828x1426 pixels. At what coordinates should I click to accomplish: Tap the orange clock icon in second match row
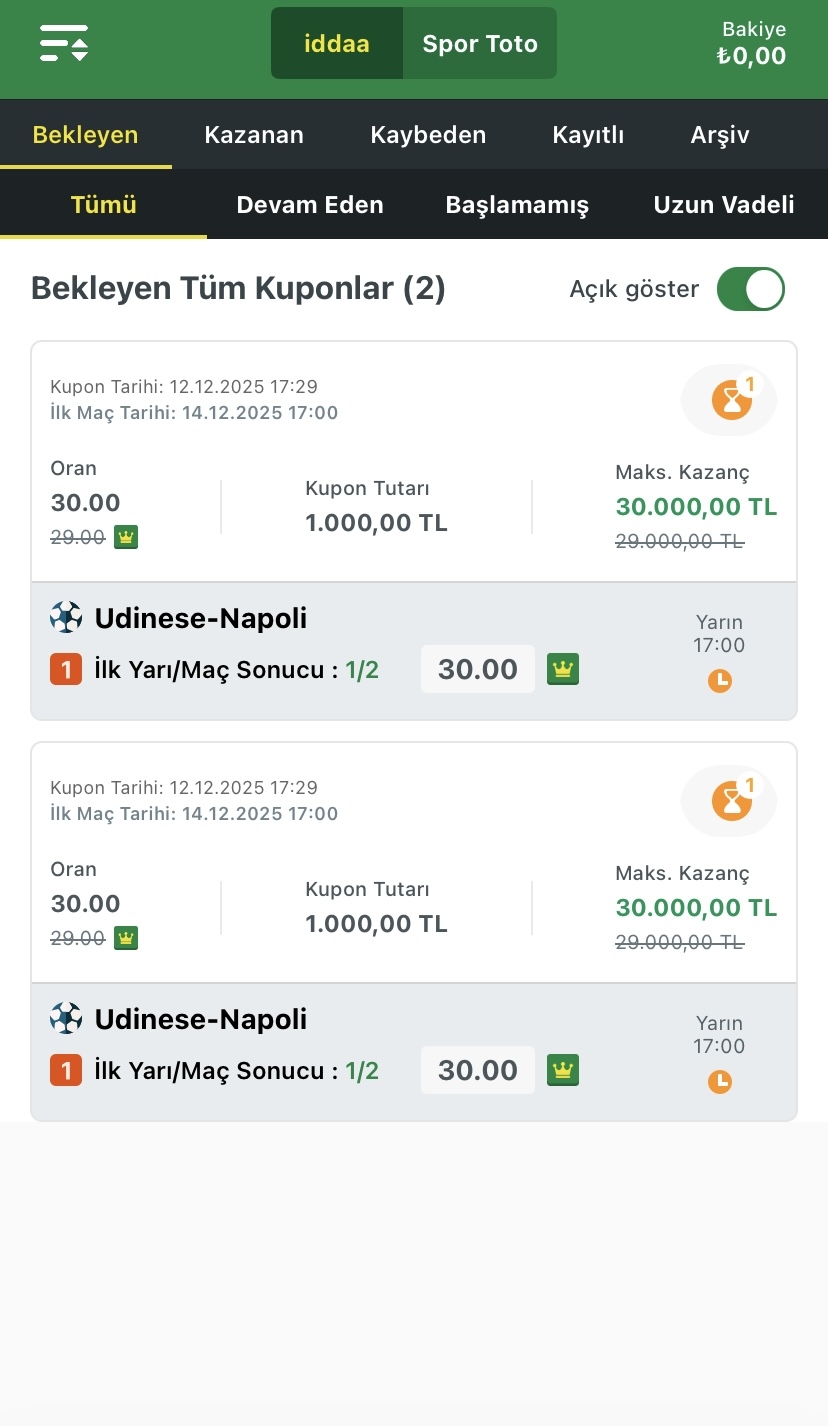720,1081
